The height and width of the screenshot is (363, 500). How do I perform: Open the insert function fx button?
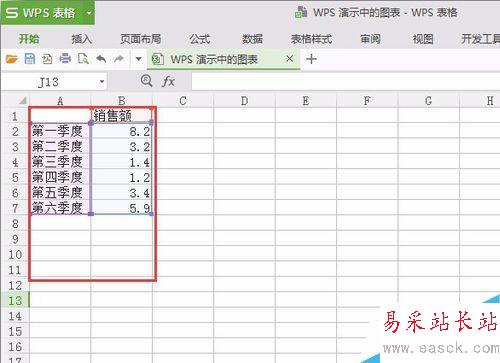coord(168,81)
